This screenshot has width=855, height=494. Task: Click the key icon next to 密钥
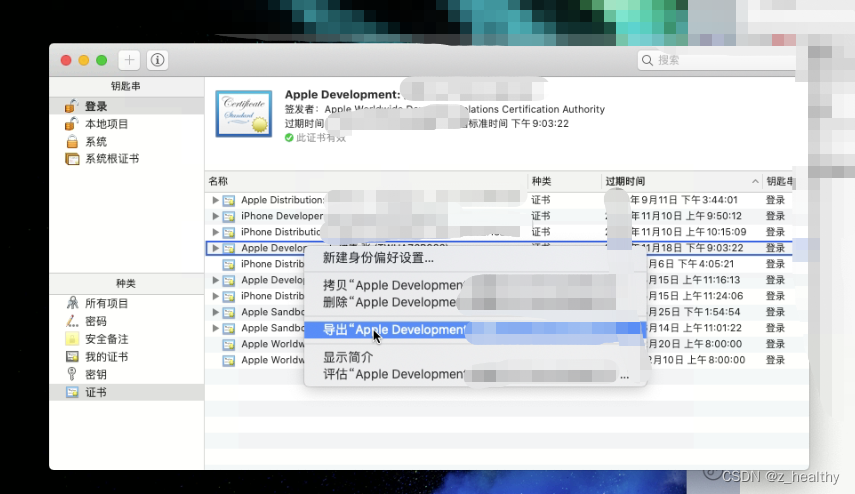click(71, 374)
